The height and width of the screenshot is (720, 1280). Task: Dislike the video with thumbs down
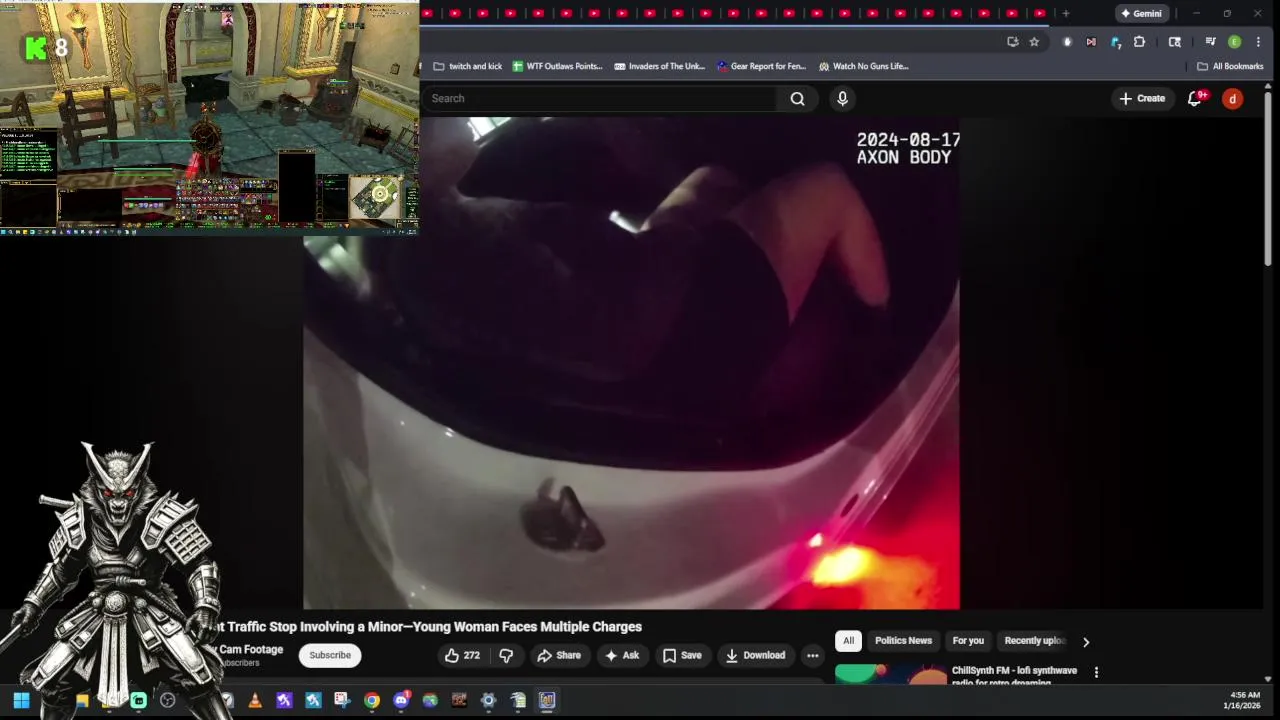(506, 655)
